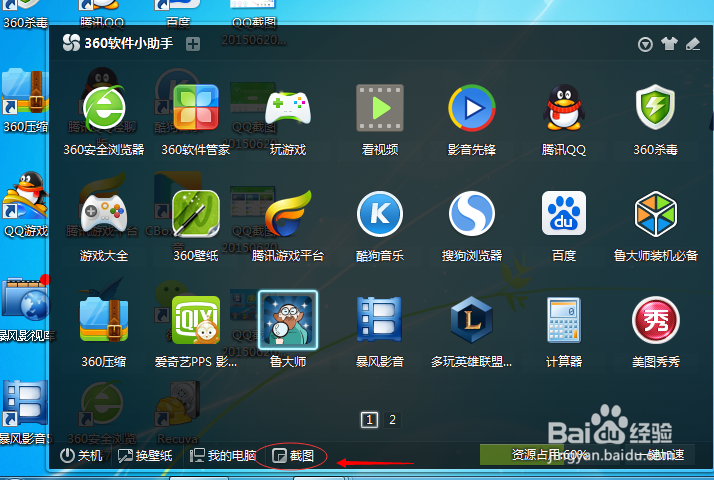
Task: Open 腾讯QQ in the assistant panel
Action: pyautogui.click(x=564, y=108)
